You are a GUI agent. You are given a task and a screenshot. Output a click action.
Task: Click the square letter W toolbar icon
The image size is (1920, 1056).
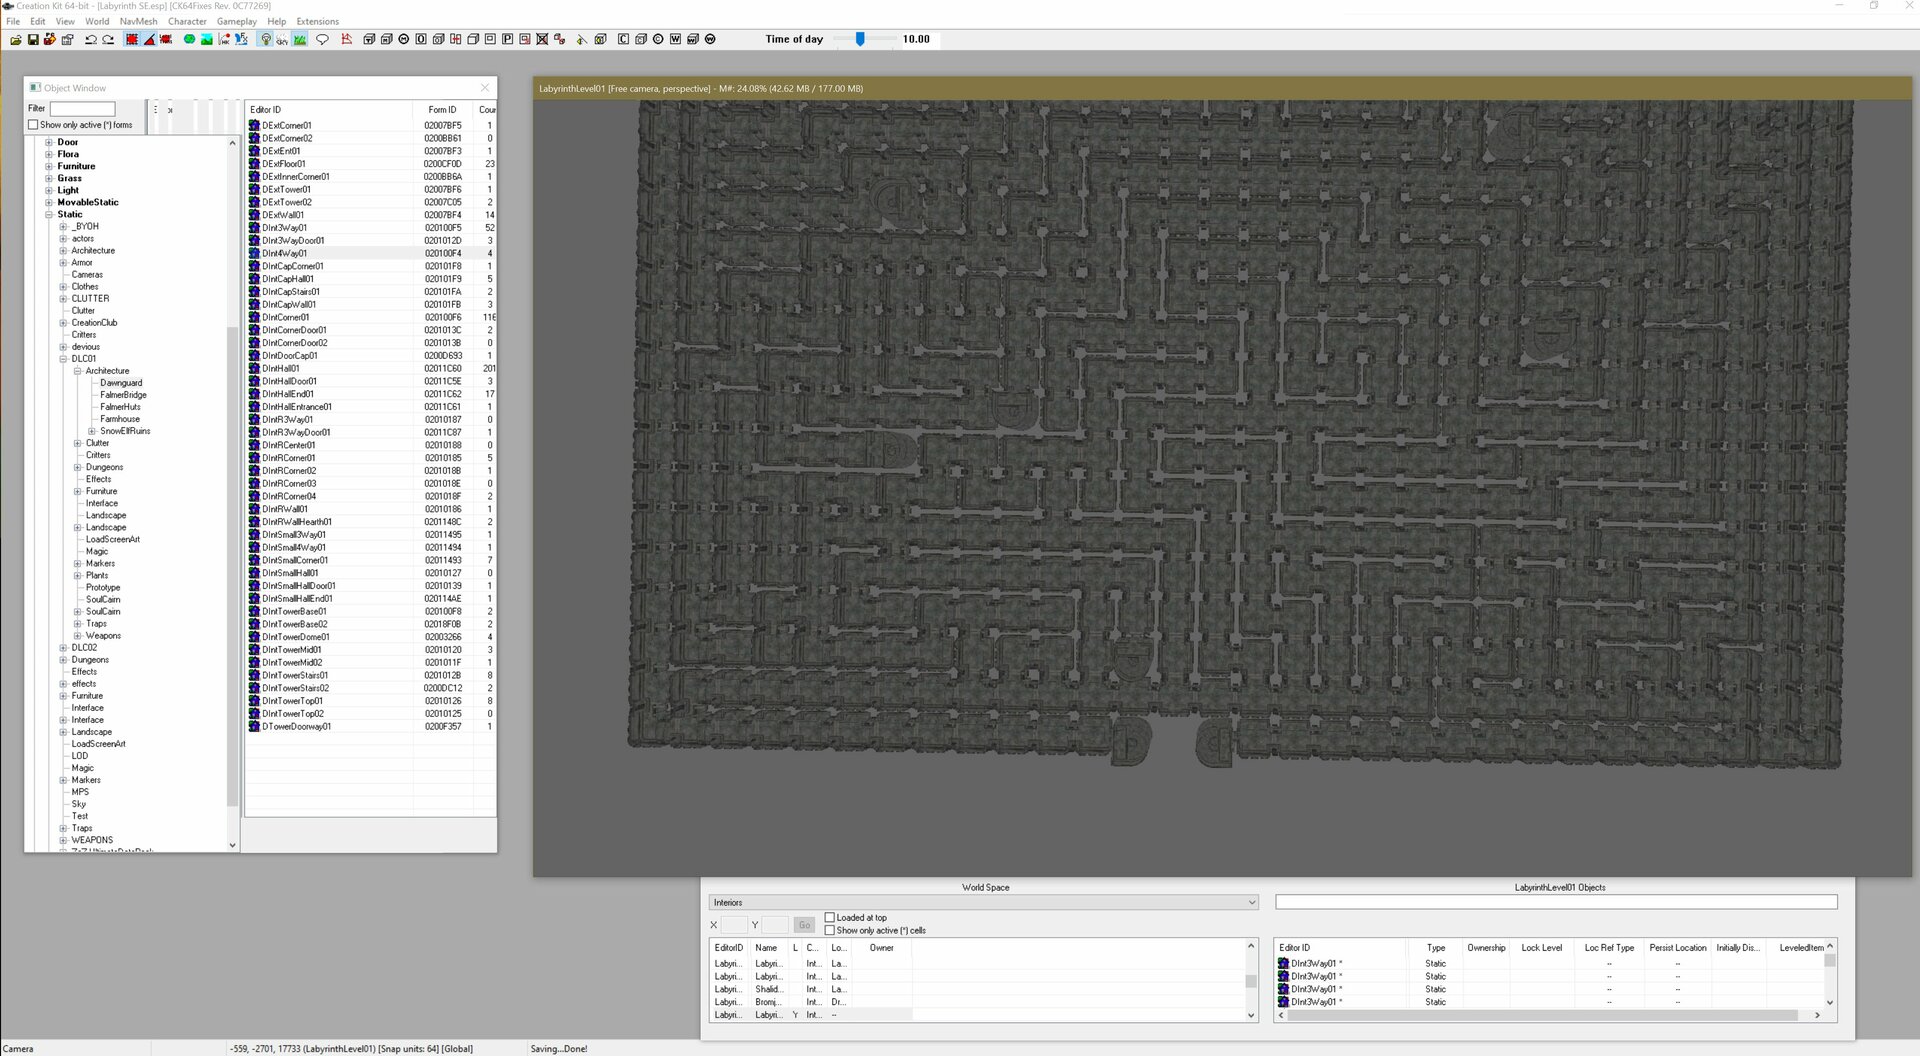(675, 39)
